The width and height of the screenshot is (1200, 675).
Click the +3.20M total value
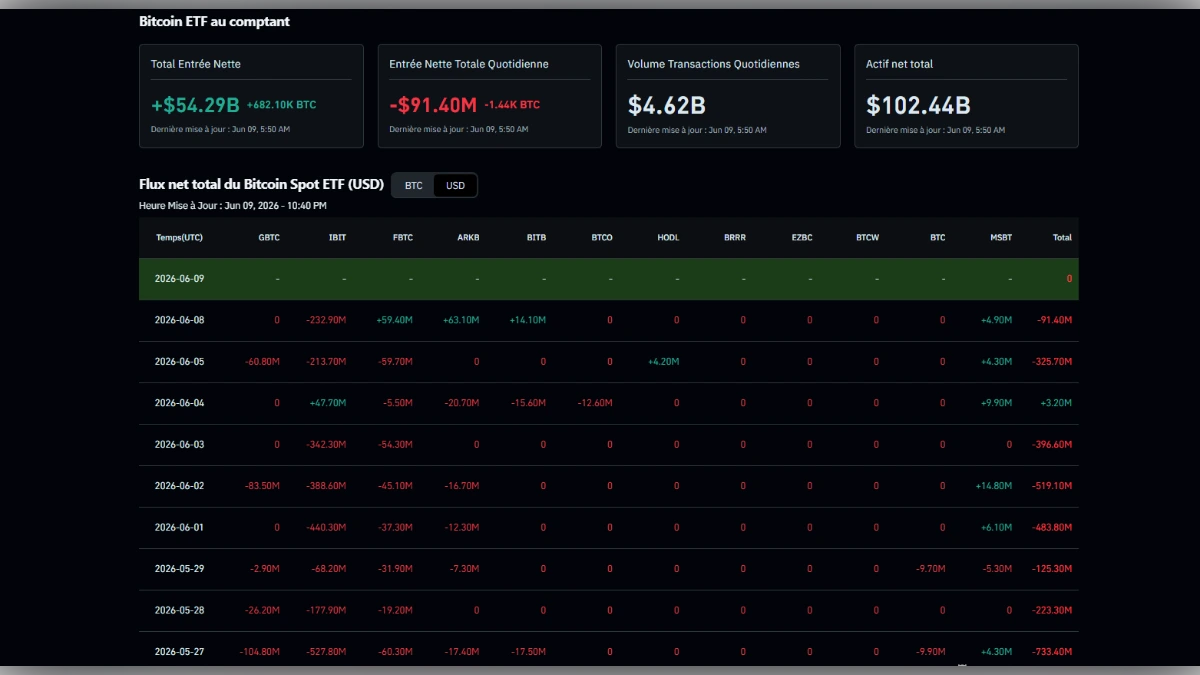(1056, 403)
